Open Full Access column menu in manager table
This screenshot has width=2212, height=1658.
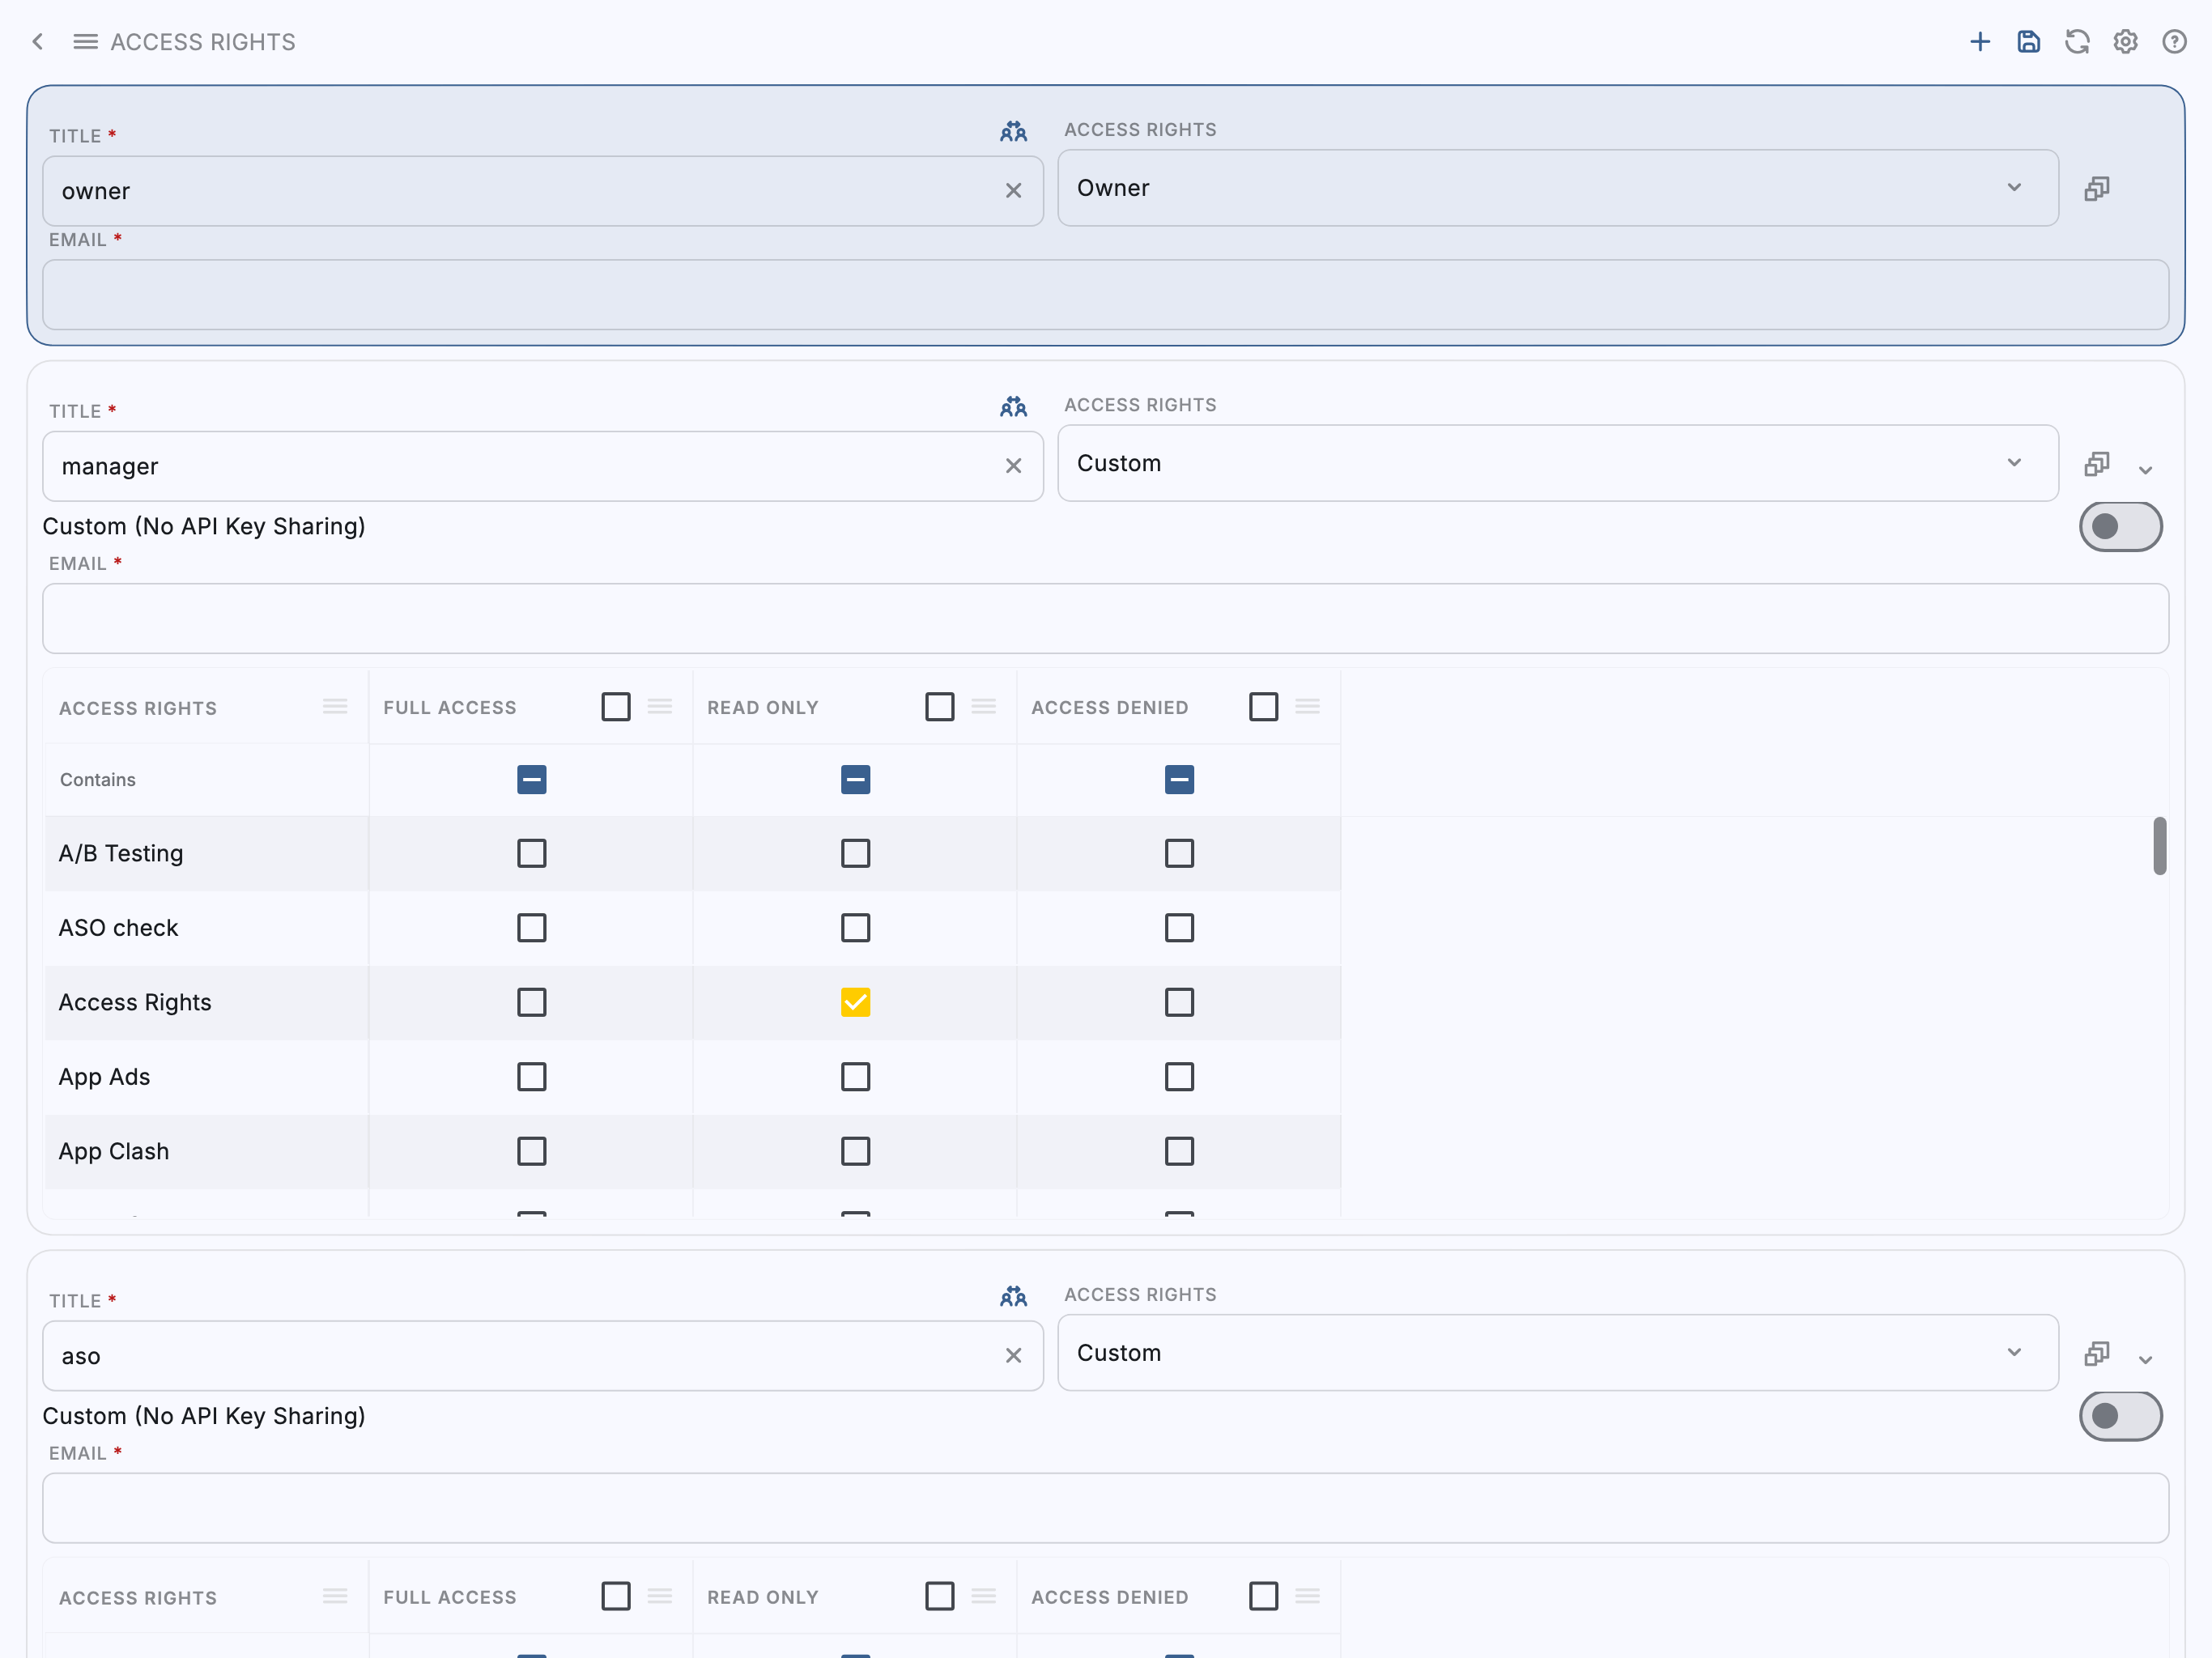pyautogui.click(x=660, y=707)
